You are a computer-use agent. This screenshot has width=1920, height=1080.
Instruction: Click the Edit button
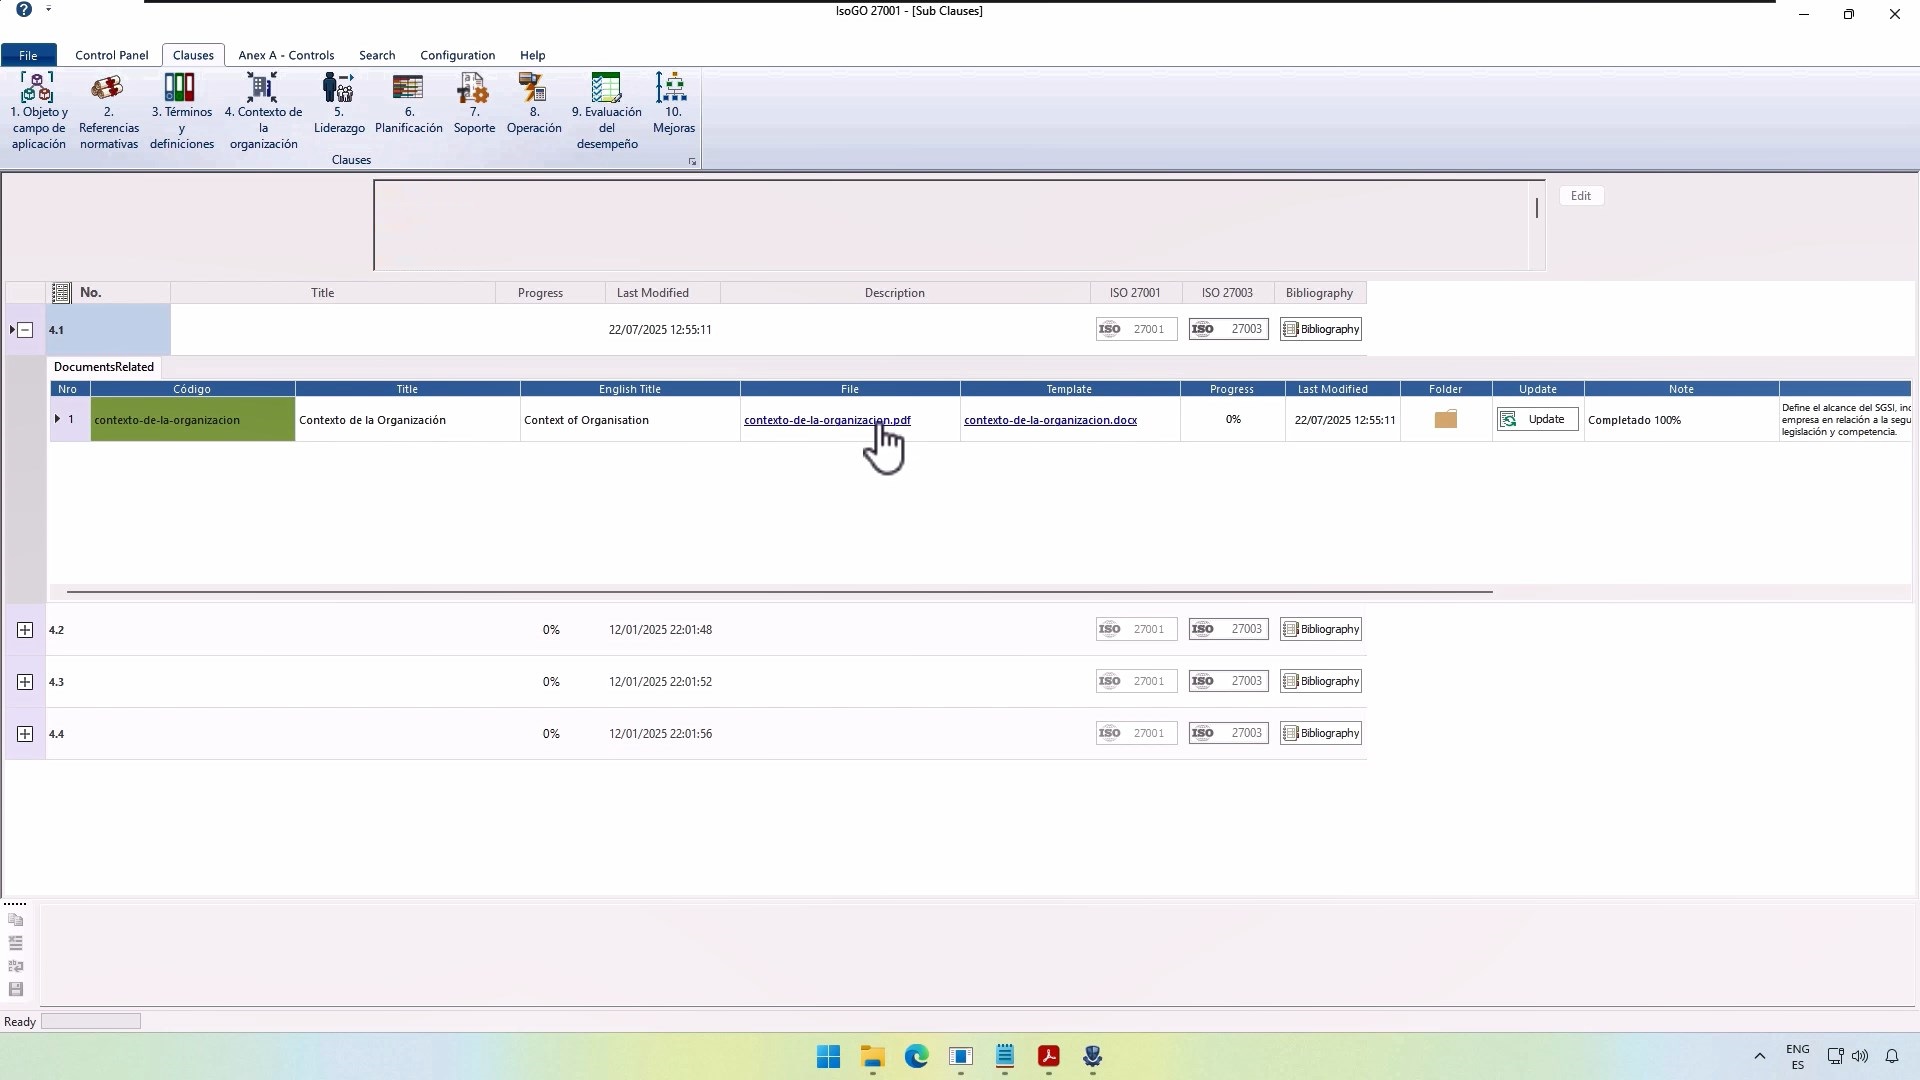point(1581,196)
